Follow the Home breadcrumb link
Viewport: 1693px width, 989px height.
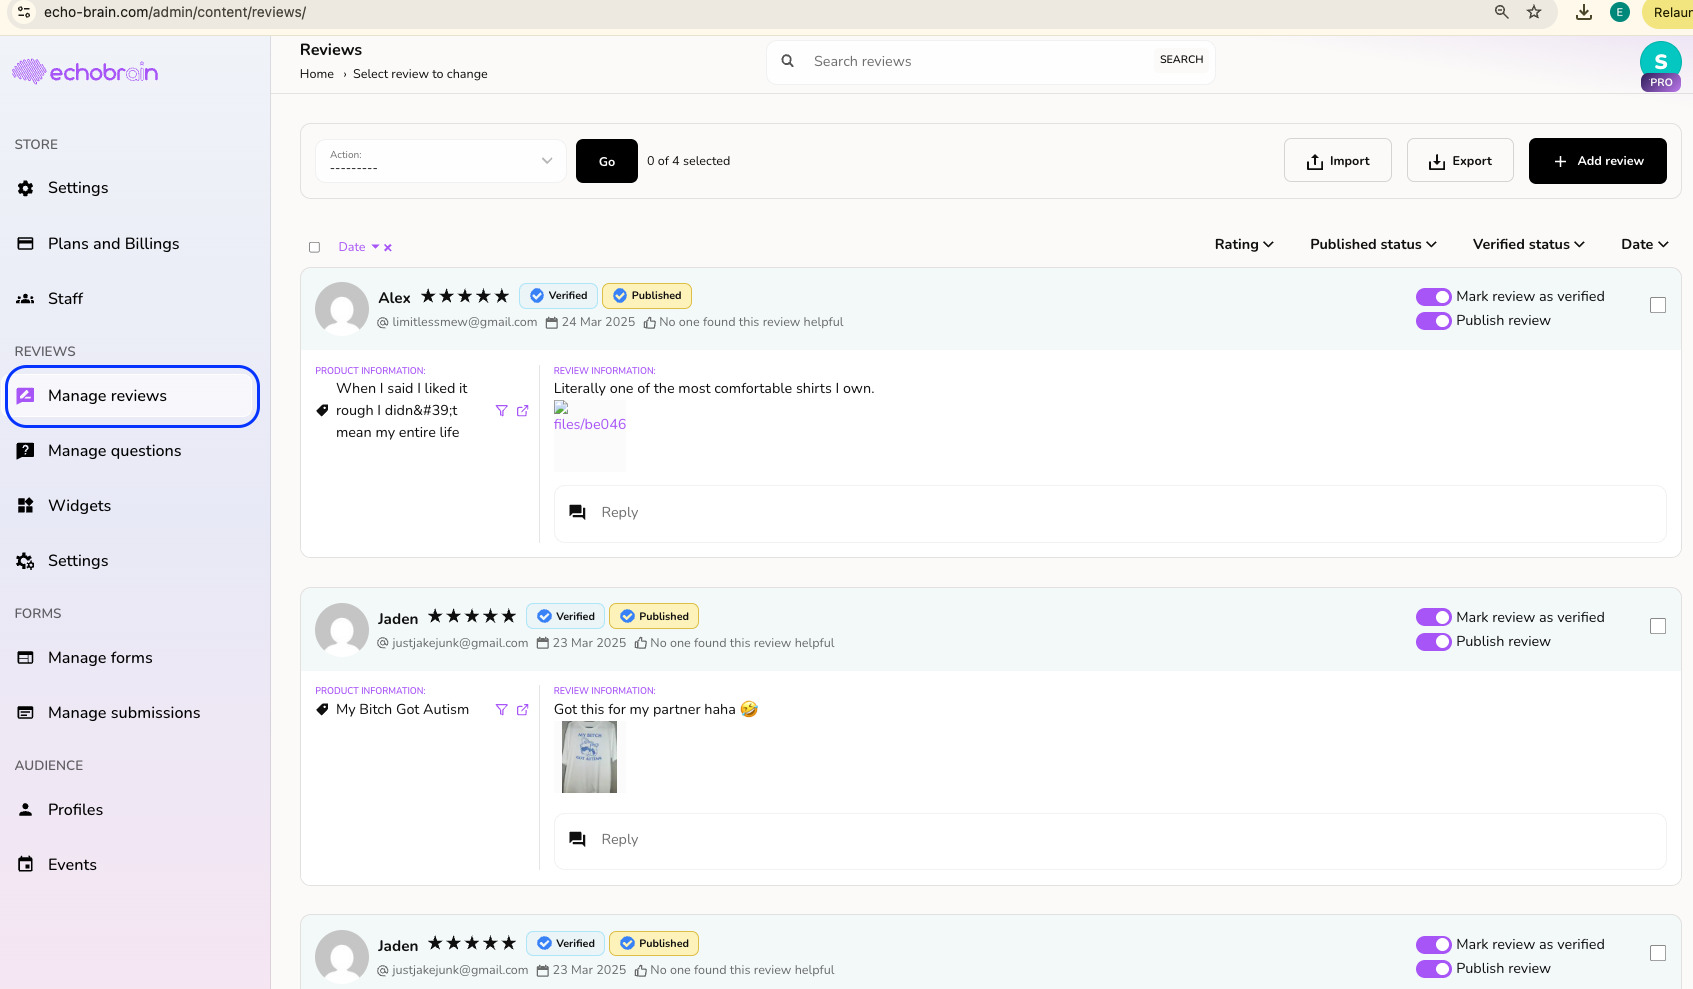[x=317, y=74]
